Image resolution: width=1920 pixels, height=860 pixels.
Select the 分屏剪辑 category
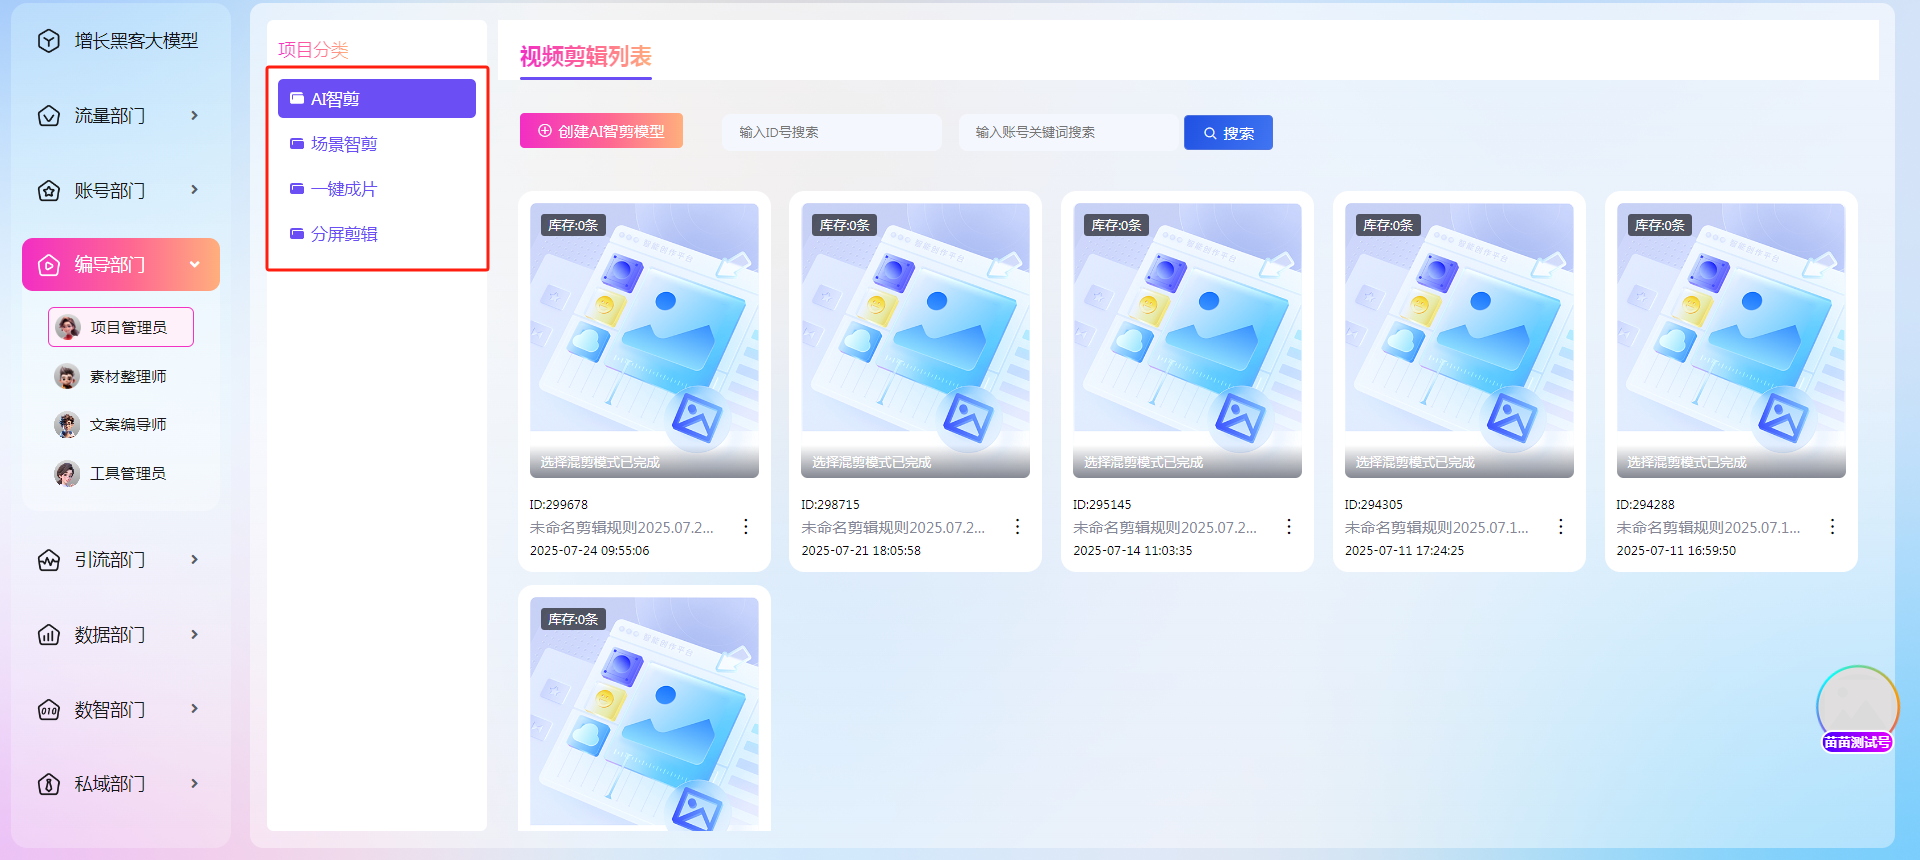(x=377, y=234)
